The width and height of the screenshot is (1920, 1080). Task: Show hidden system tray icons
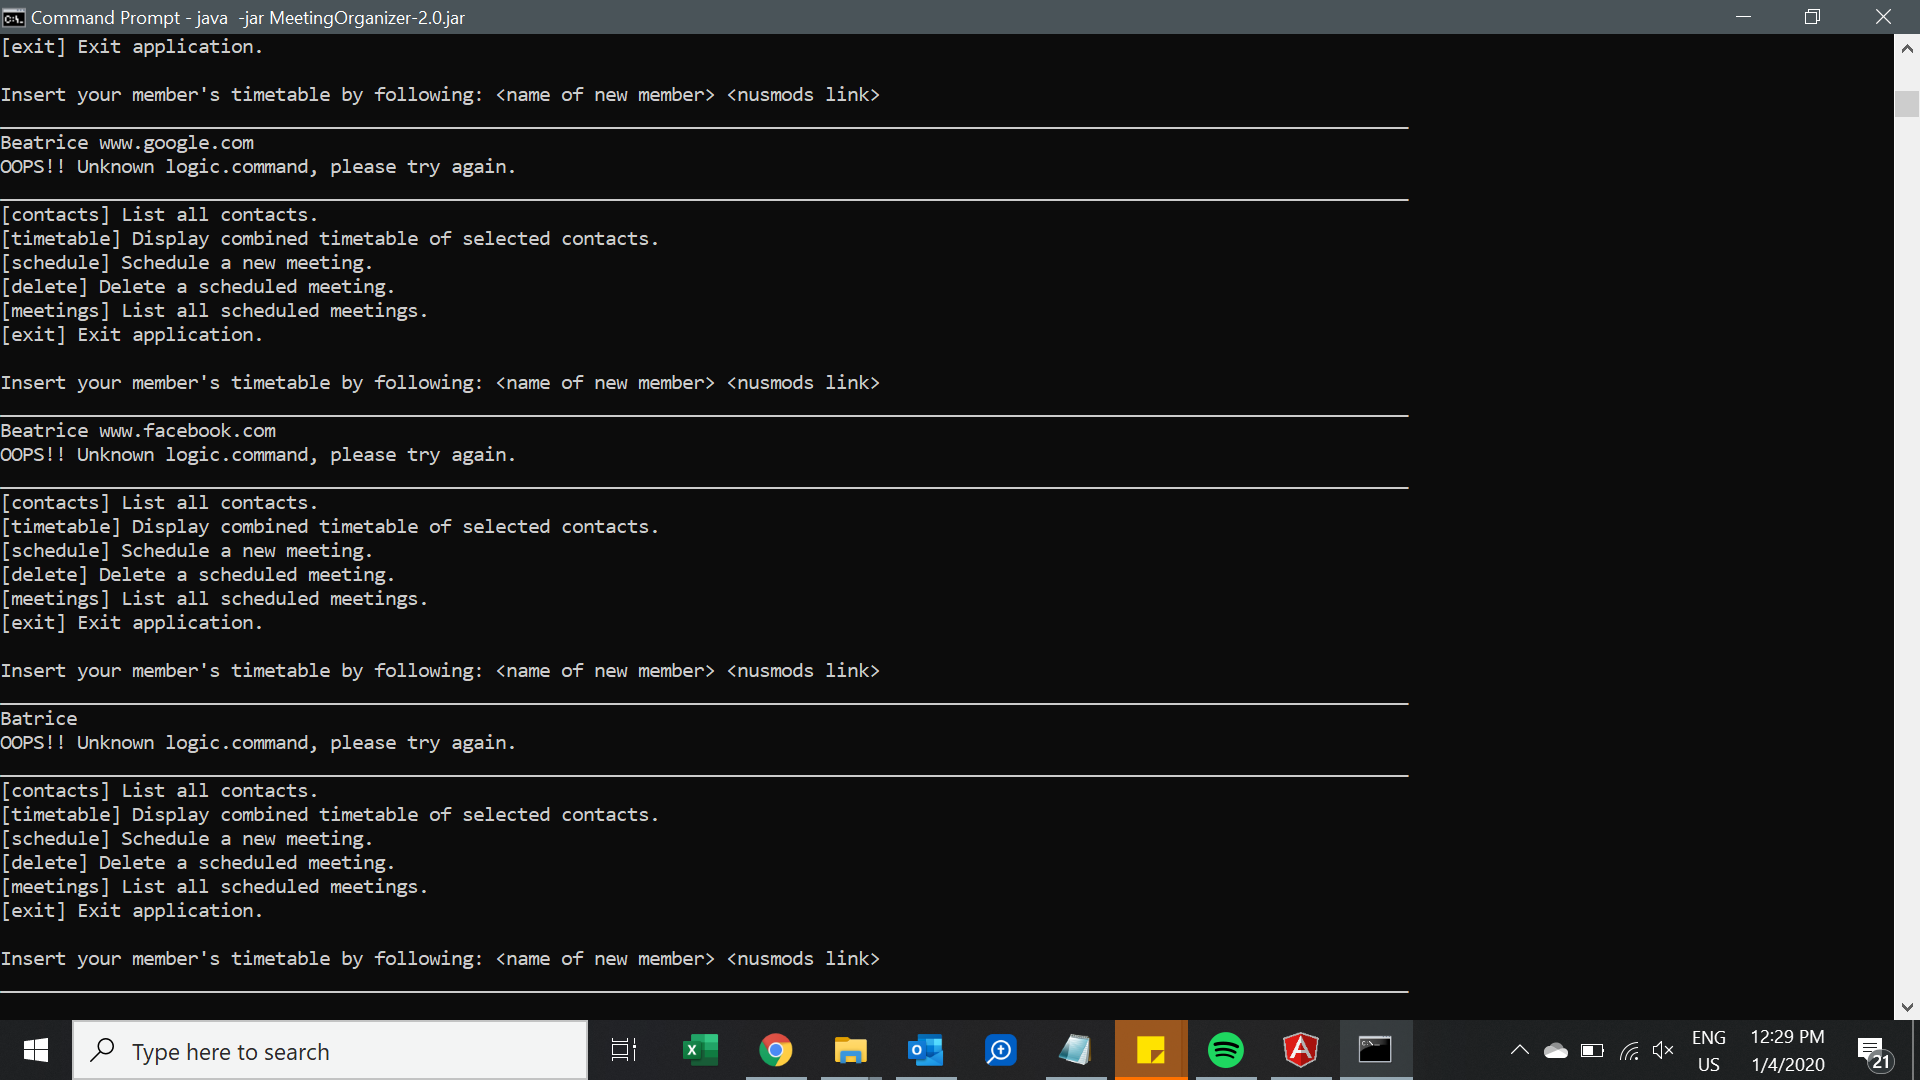pos(1519,1050)
